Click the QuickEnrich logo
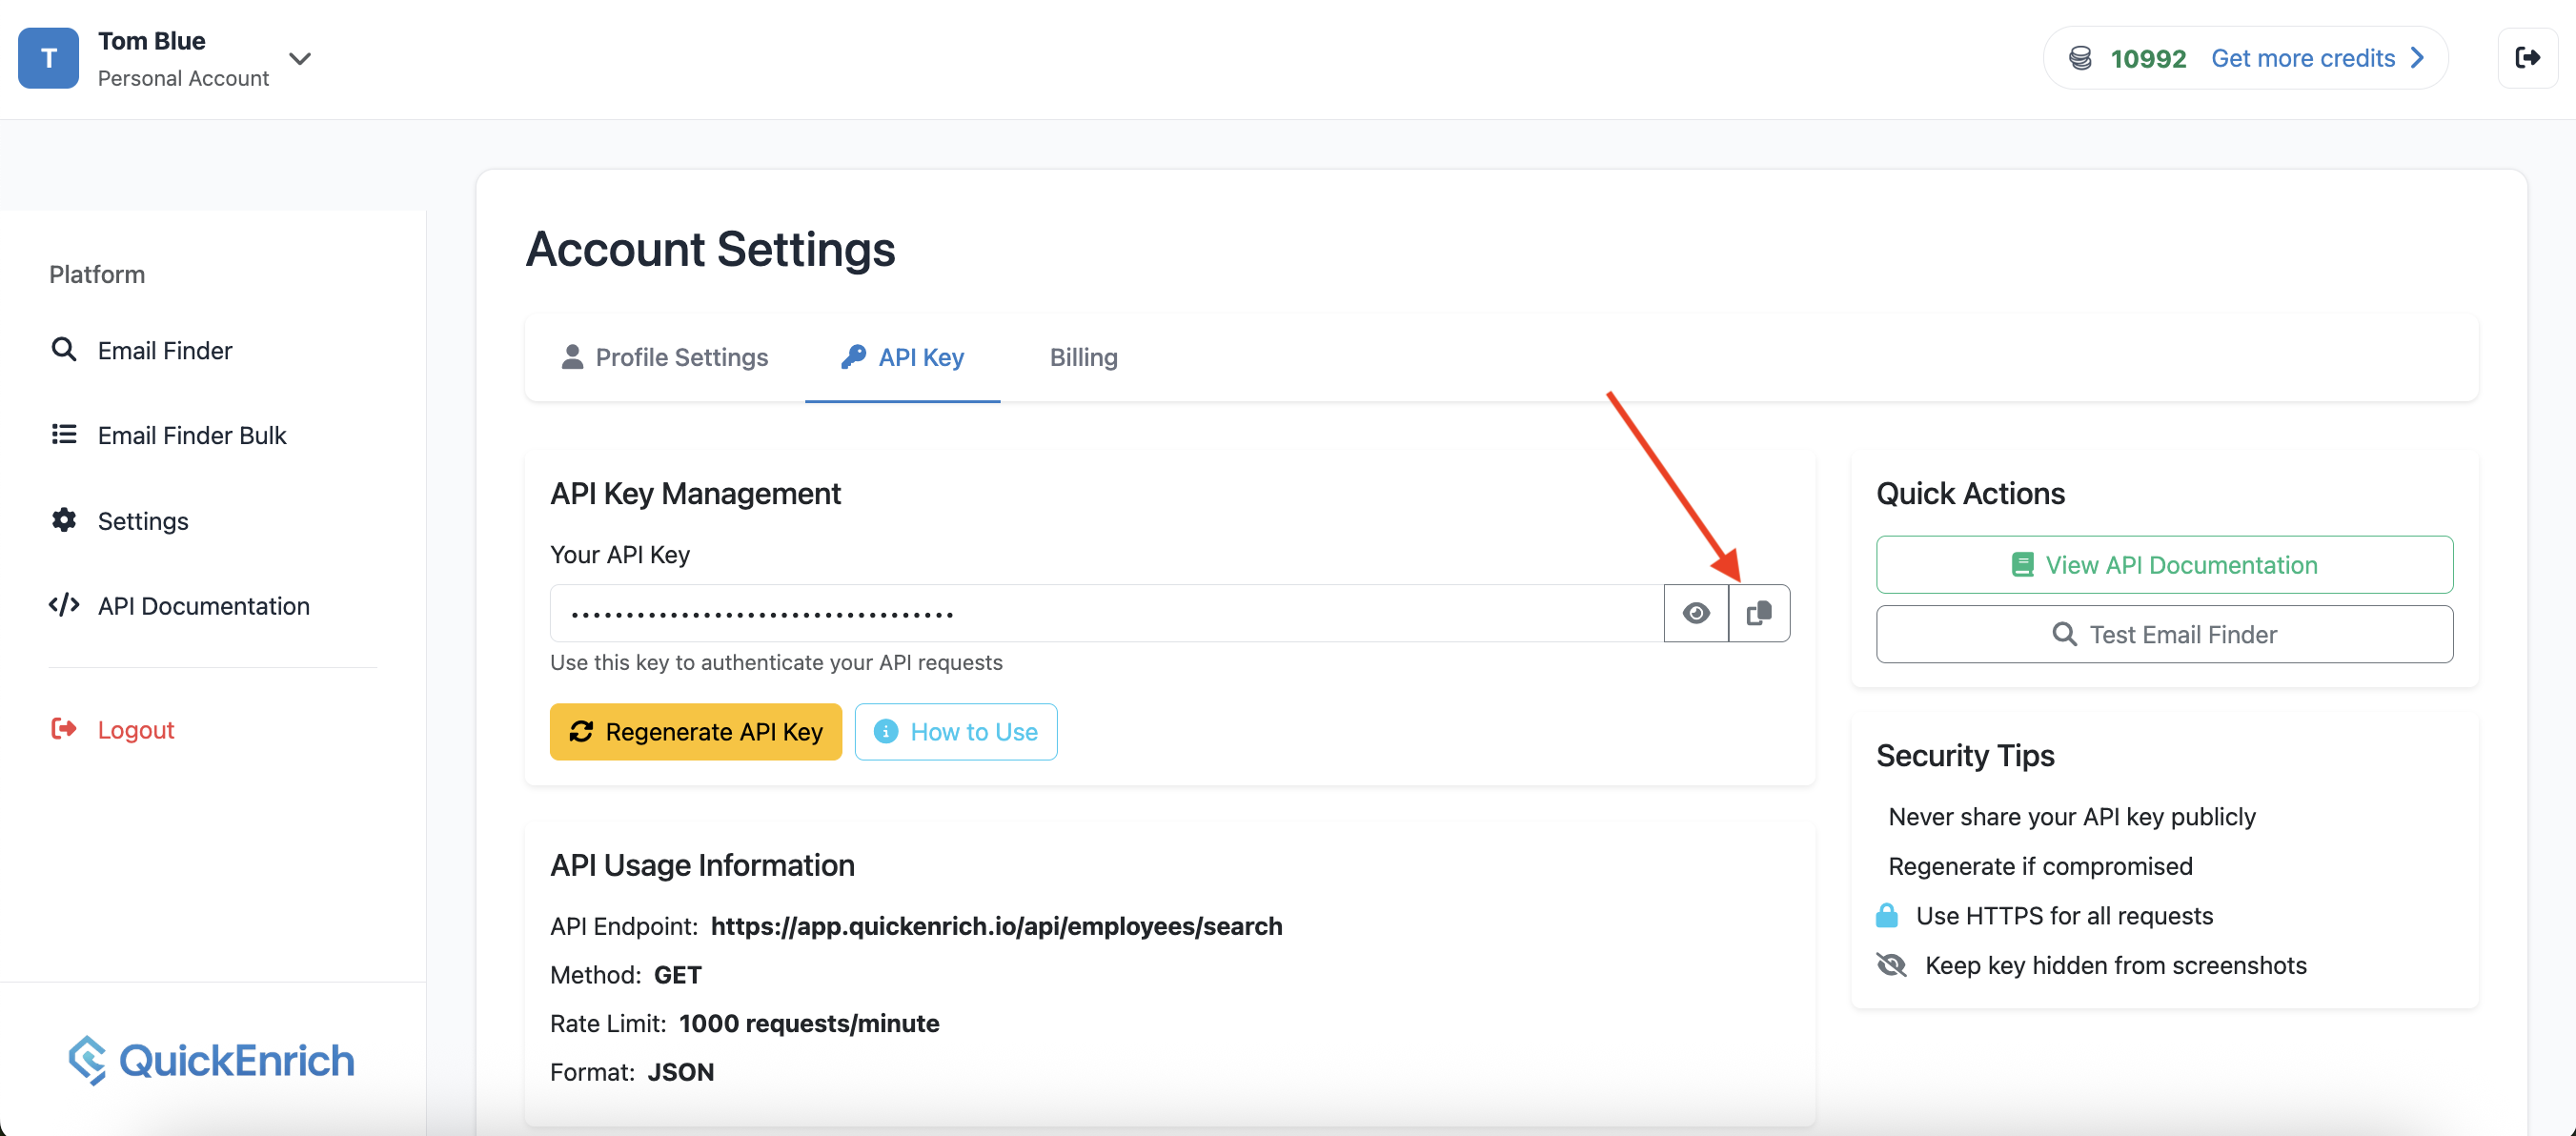 (212, 1060)
